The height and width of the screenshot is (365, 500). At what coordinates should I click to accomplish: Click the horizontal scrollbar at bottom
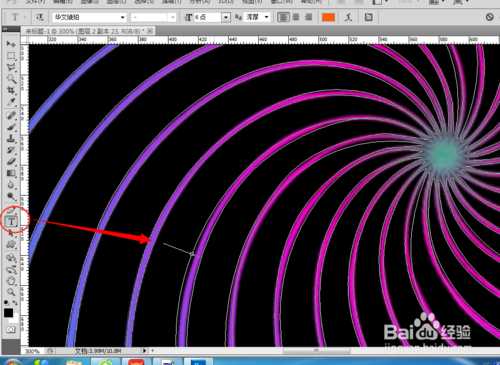[317, 351]
